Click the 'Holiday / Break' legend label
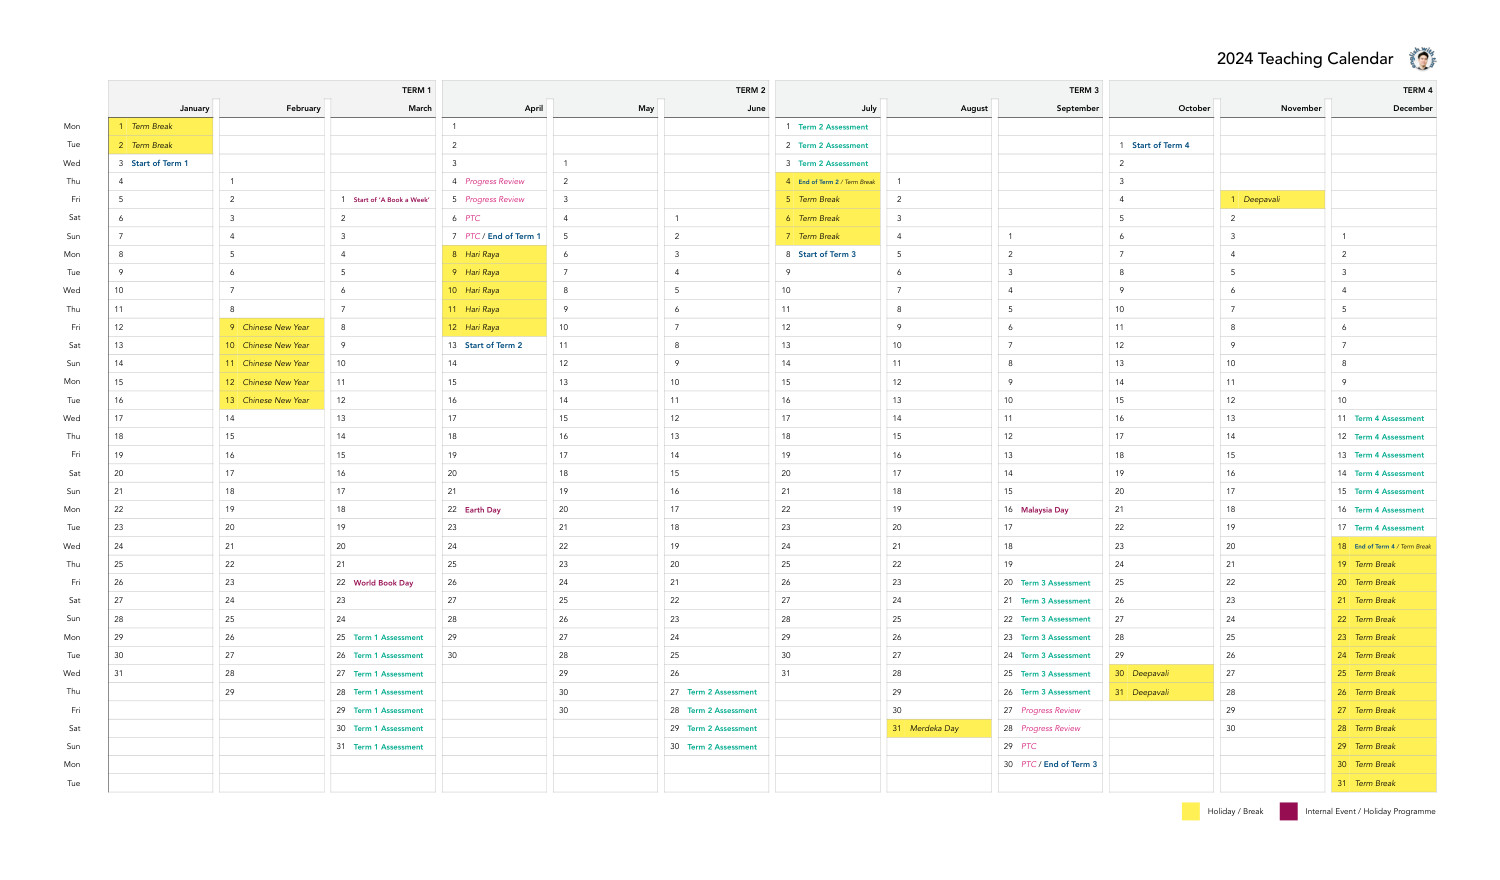The image size is (1500, 880). coord(1235,811)
